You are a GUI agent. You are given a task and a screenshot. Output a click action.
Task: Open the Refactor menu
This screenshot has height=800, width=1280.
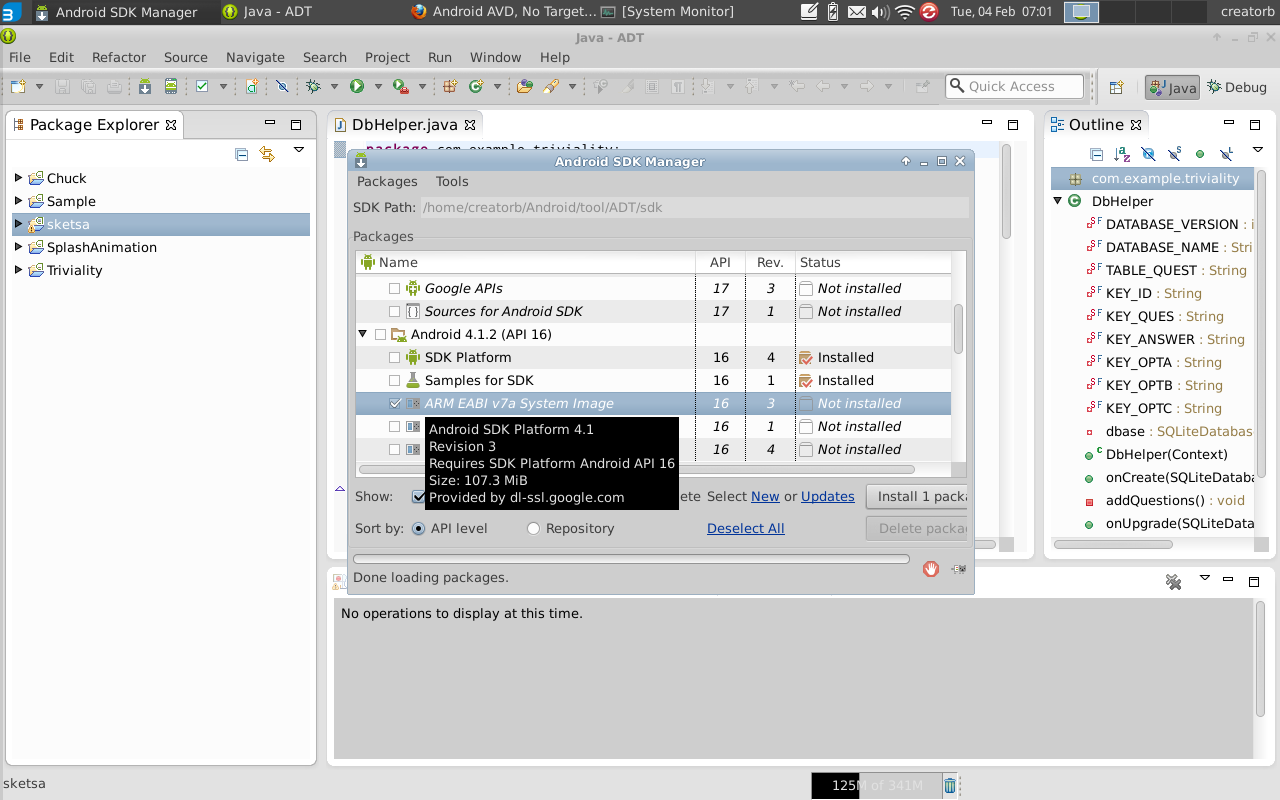click(119, 57)
